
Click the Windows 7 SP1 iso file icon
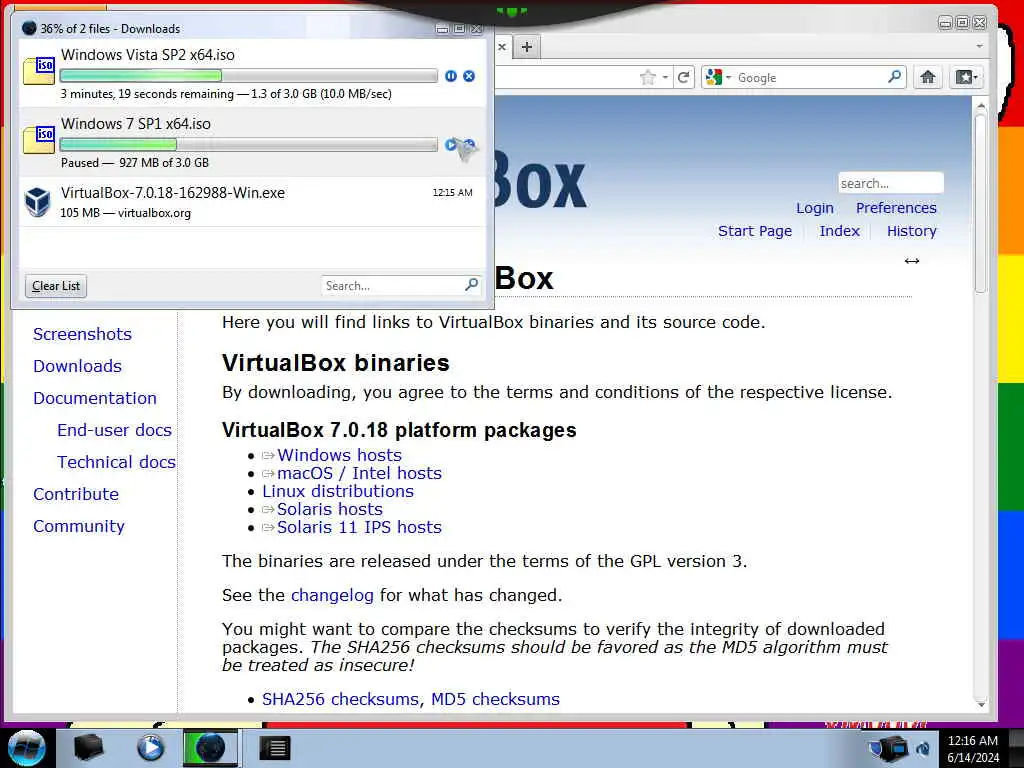[39, 140]
